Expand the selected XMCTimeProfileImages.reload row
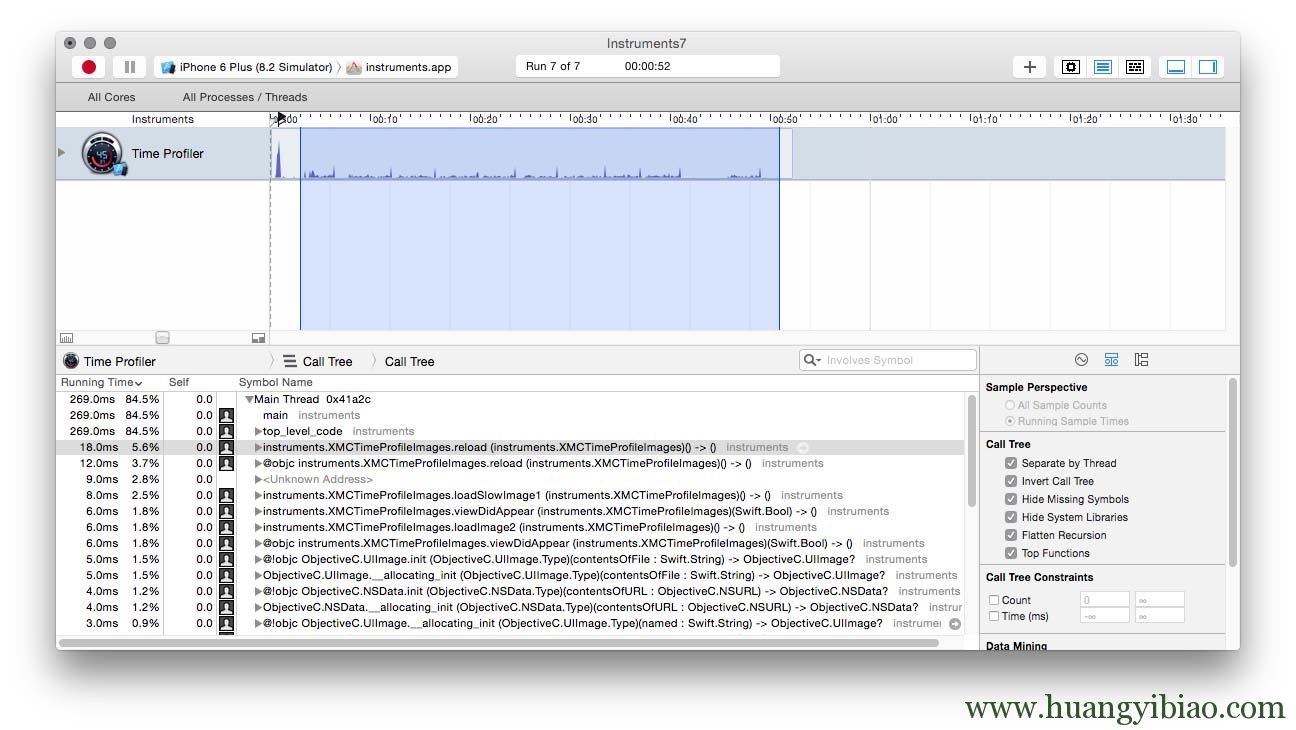The height and width of the screenshot is (730, 1296). [259, 447]
